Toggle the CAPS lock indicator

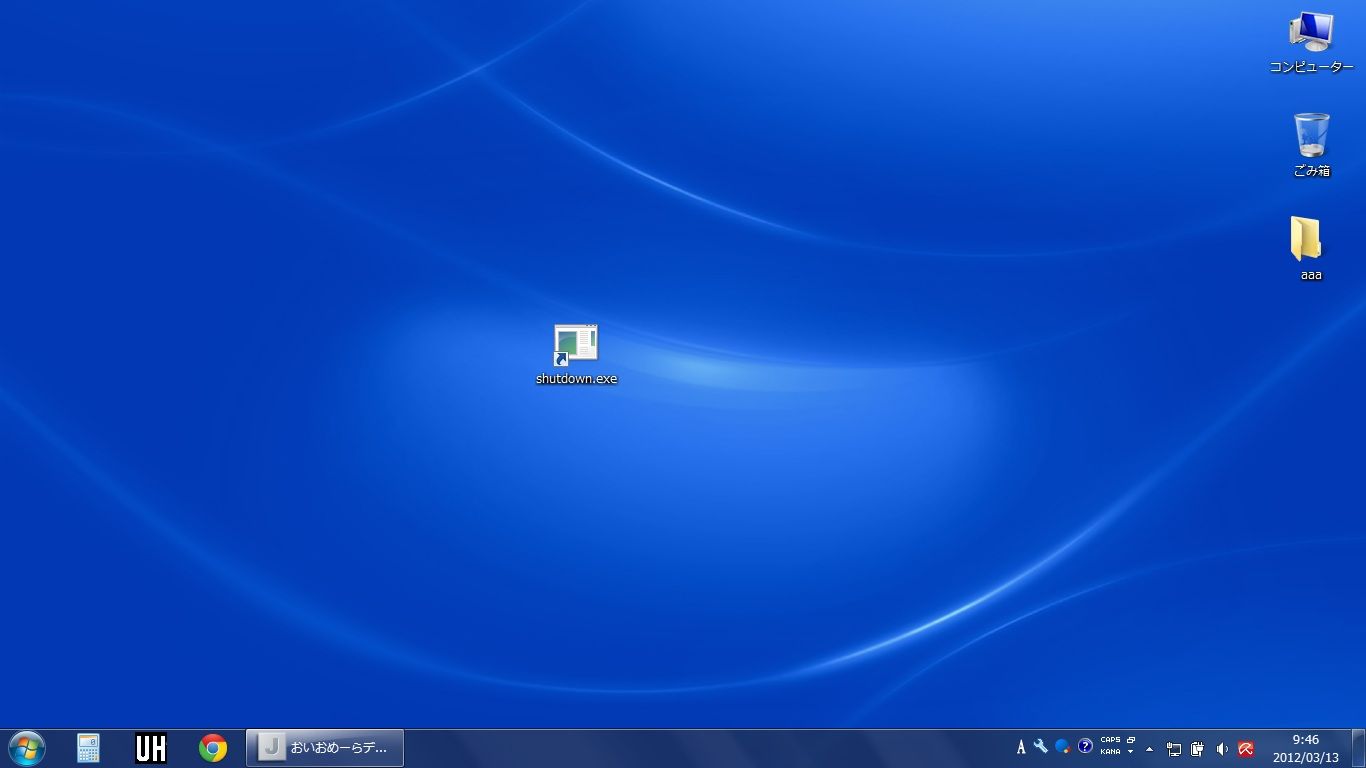point(1110,741)
